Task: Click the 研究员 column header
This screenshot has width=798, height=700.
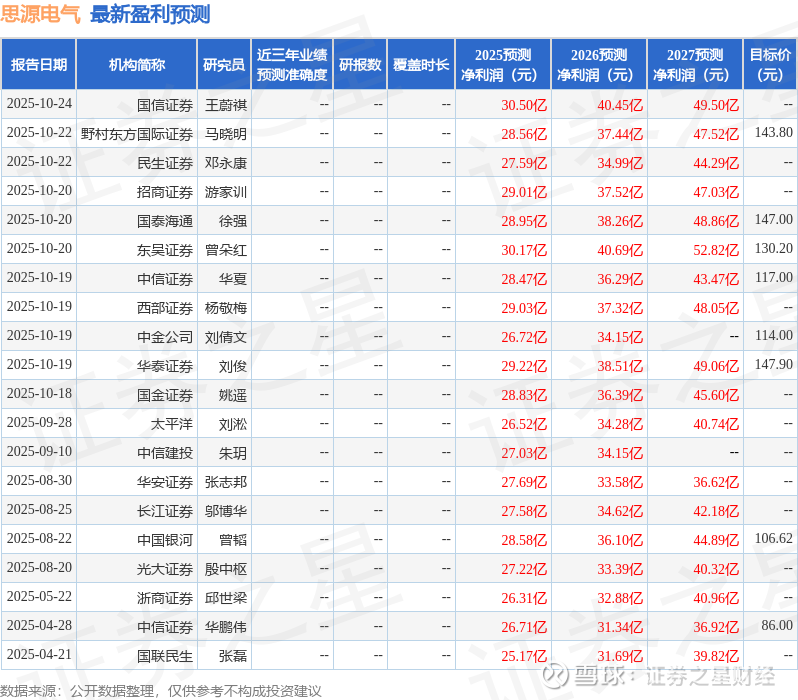Action: (224, 65)
